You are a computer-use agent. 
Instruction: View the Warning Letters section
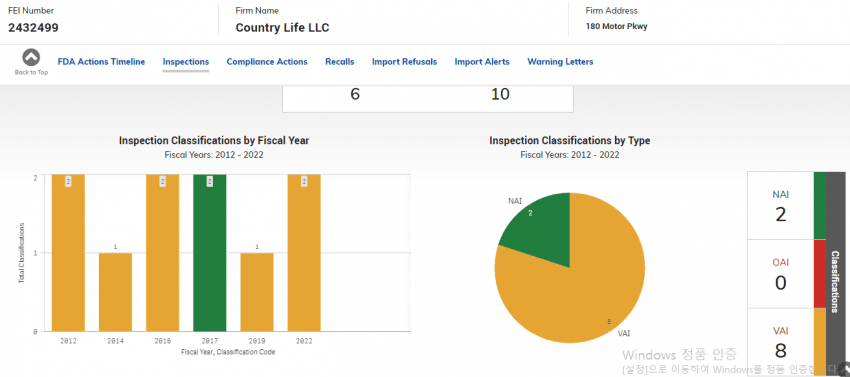coord(560,62)
